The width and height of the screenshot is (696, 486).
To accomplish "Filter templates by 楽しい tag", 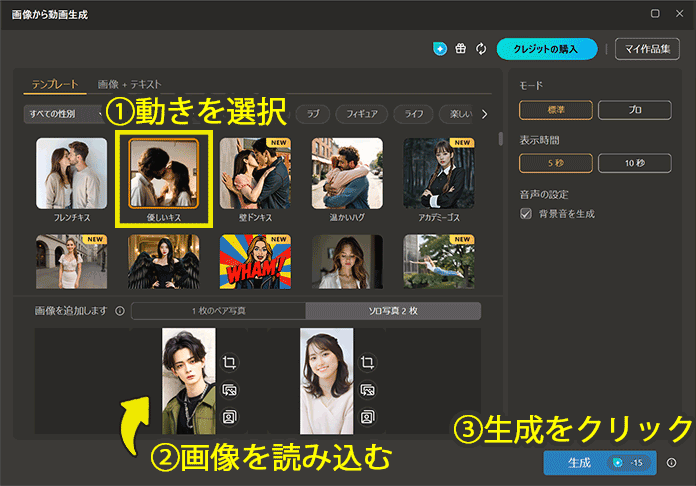I will pyautogui.click(x=458, y=114).
